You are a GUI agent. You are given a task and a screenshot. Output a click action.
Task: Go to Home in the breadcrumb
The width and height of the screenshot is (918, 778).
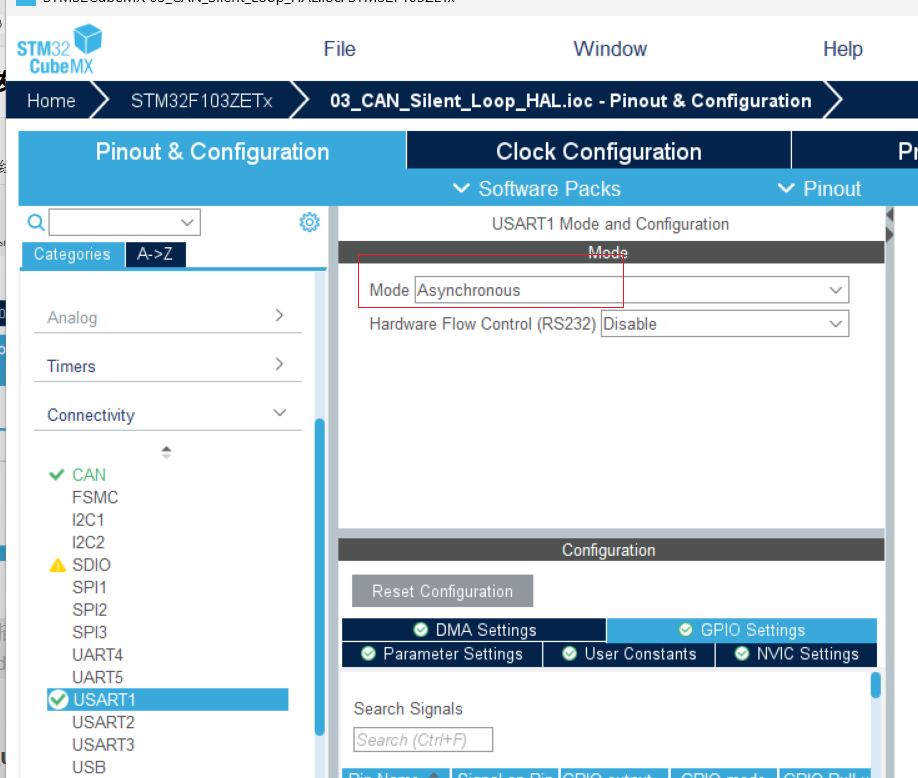tap(51, 101)
